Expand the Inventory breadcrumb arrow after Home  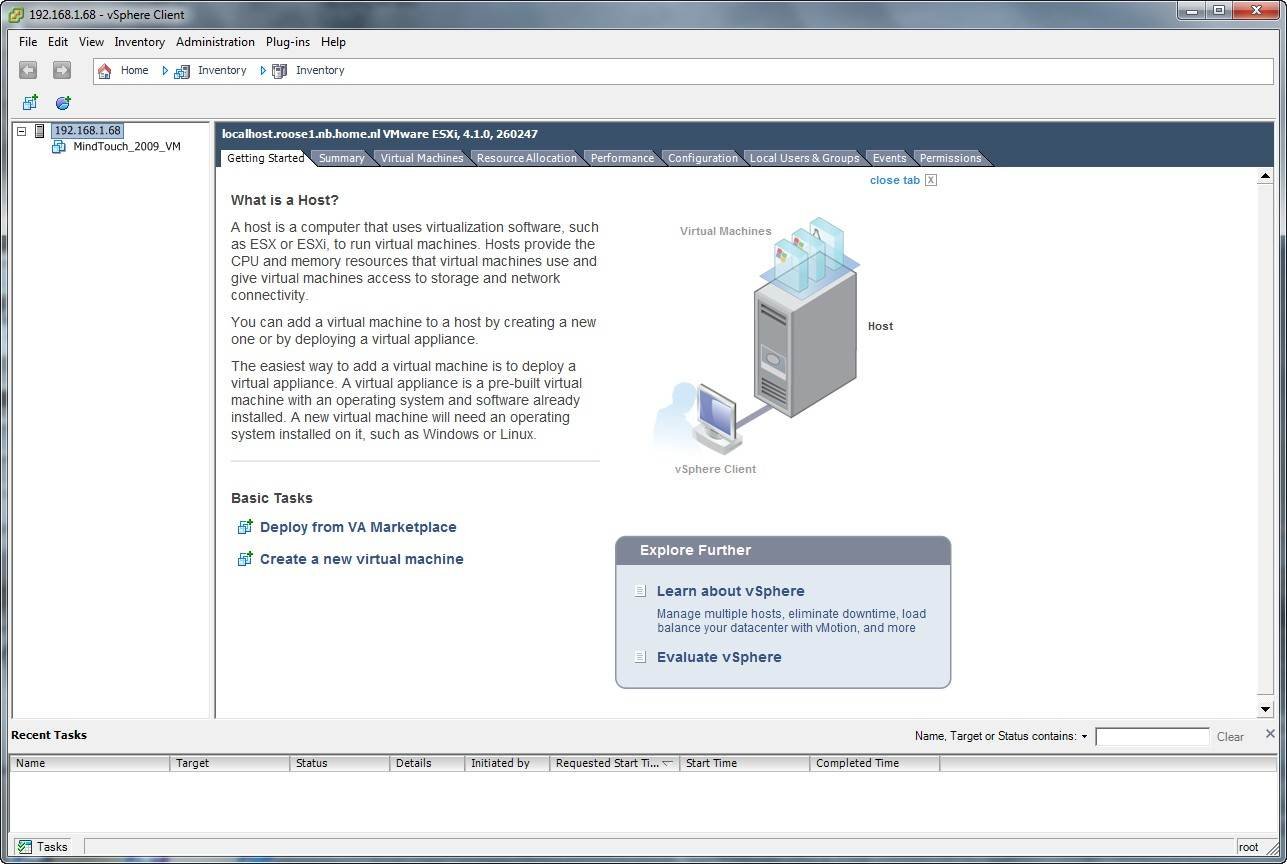point(165,71)
